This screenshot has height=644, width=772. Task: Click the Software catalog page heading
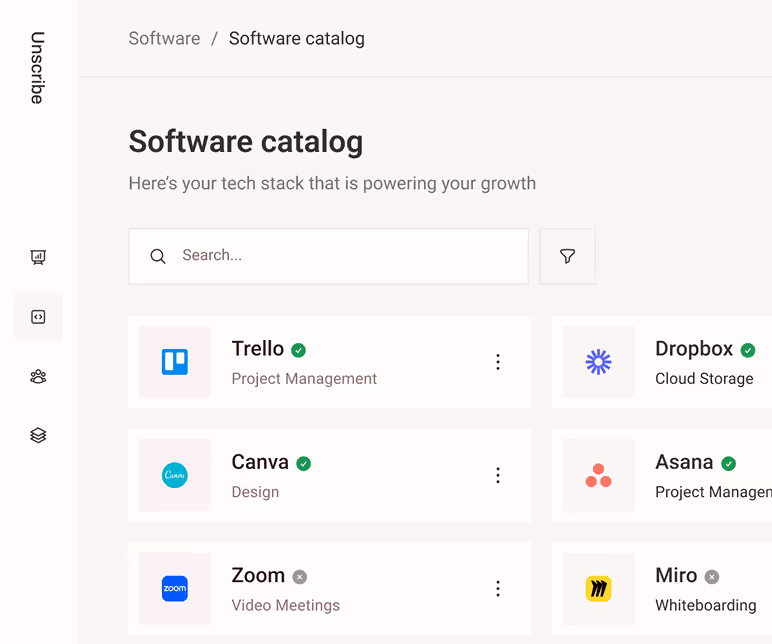tap(246, 142)
